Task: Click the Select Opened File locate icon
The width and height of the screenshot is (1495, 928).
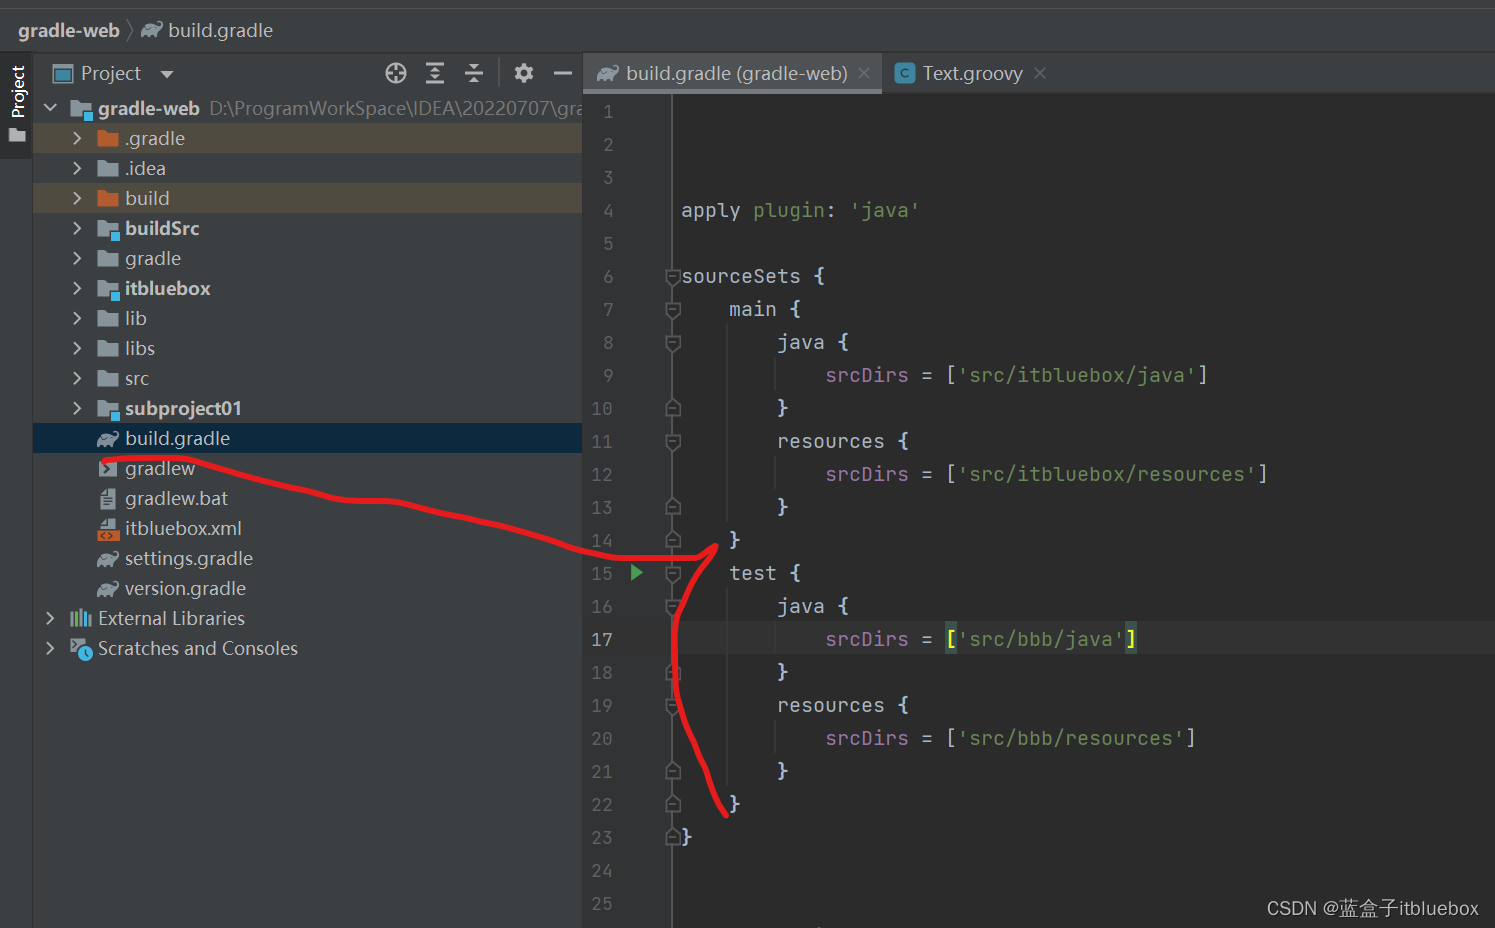Action: click(x=396, y=73)
